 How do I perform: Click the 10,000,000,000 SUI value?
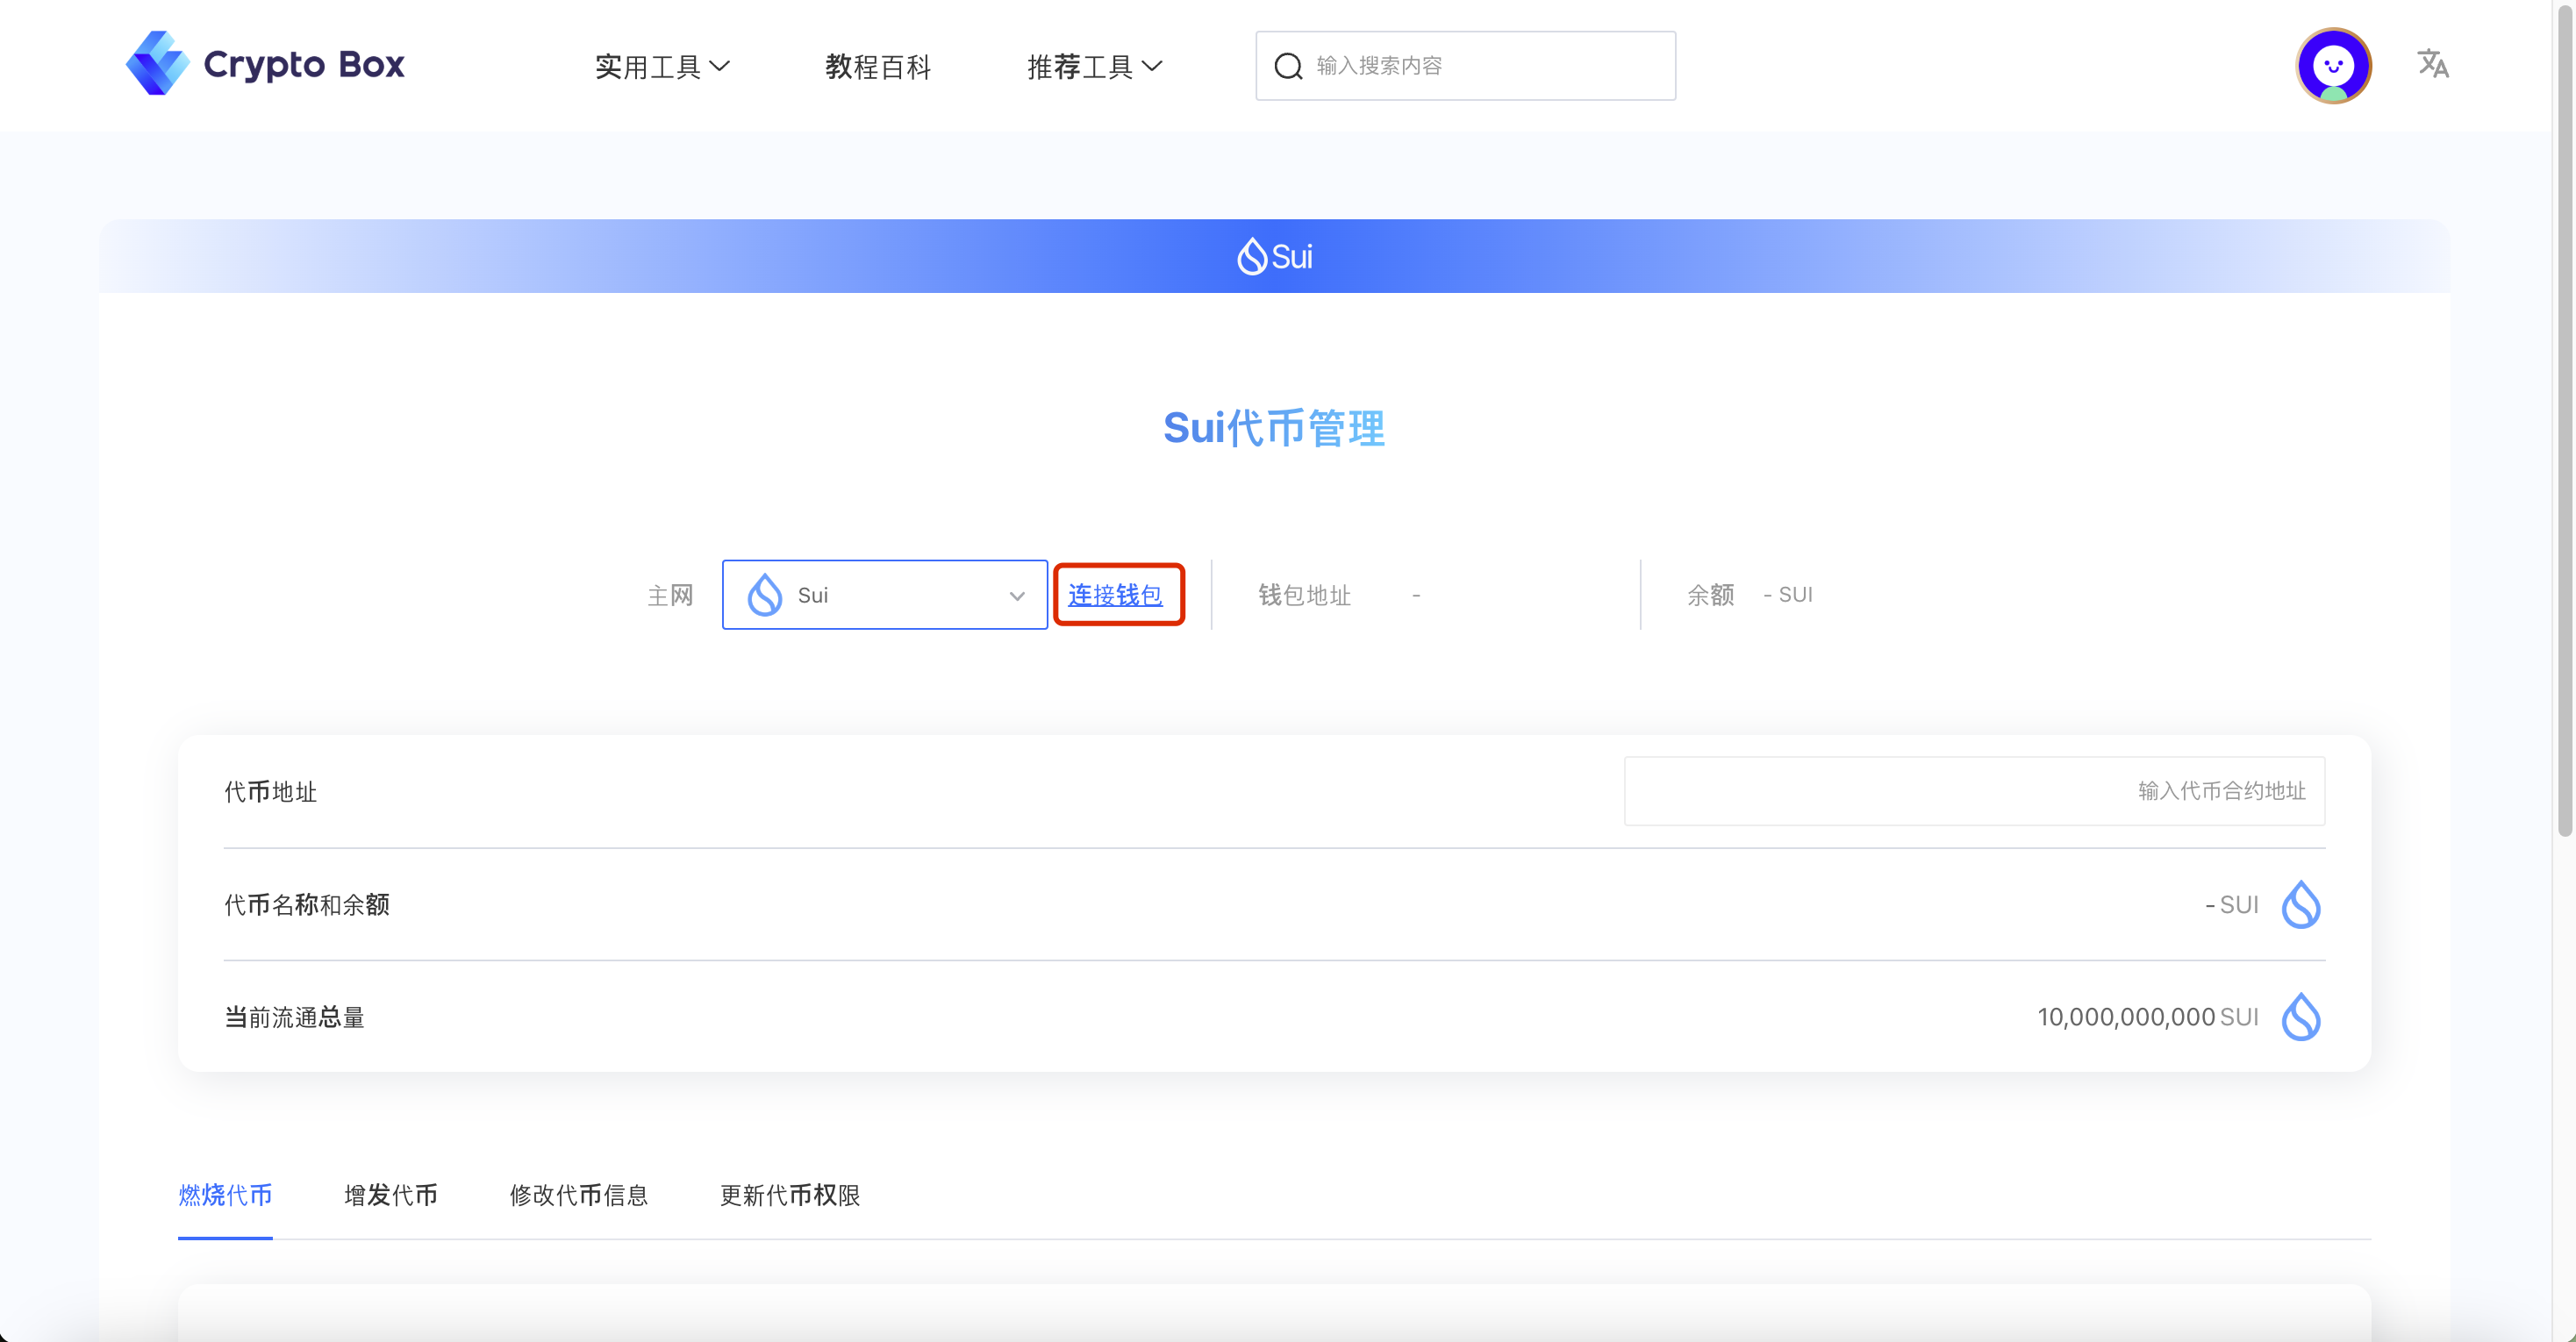coord(2148,1017)
